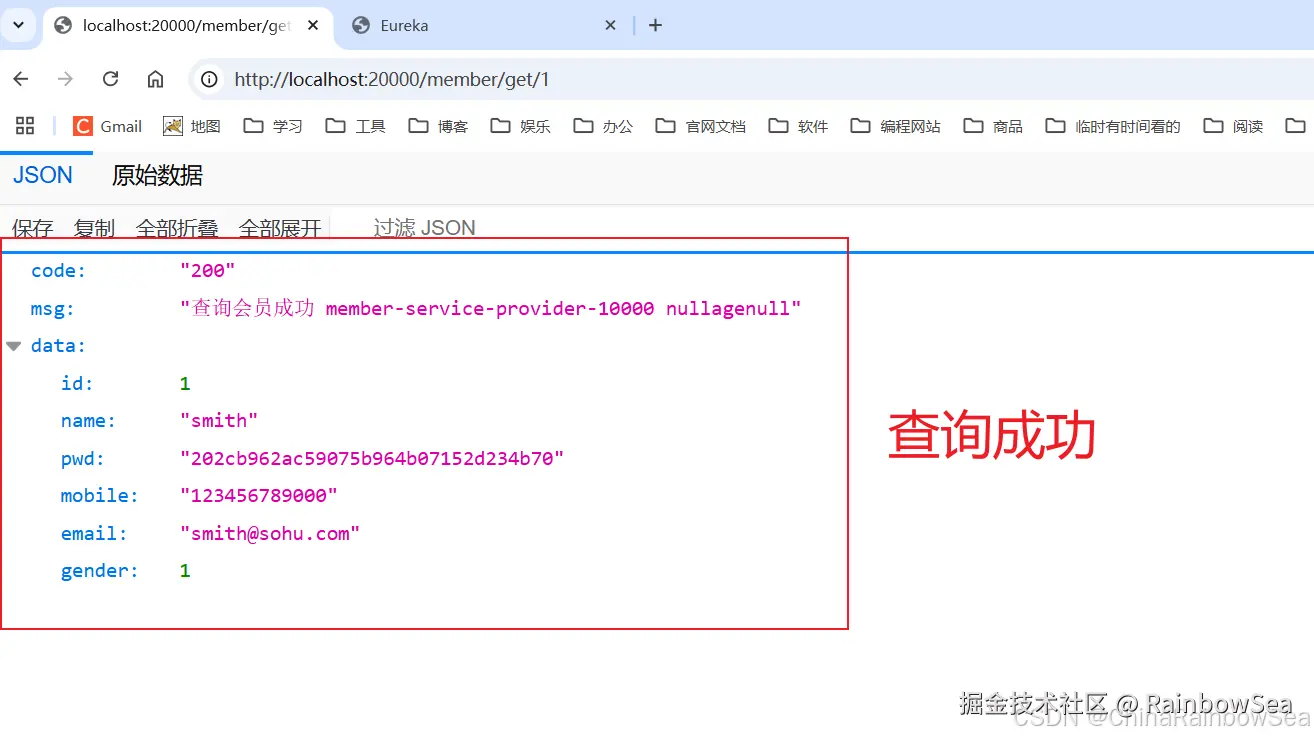
Task: Select the "123456789000" mobile value
Action: pos(259,496)
